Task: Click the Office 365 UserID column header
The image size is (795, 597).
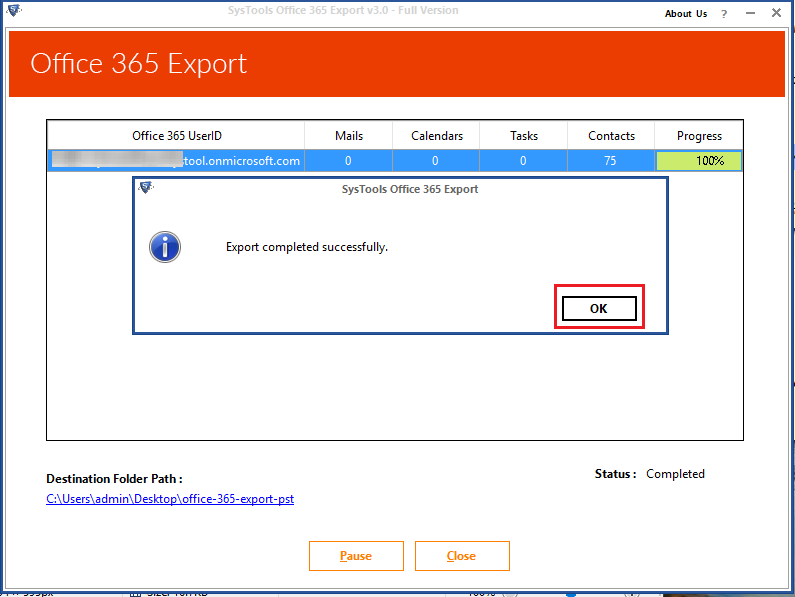Action: 176,136
